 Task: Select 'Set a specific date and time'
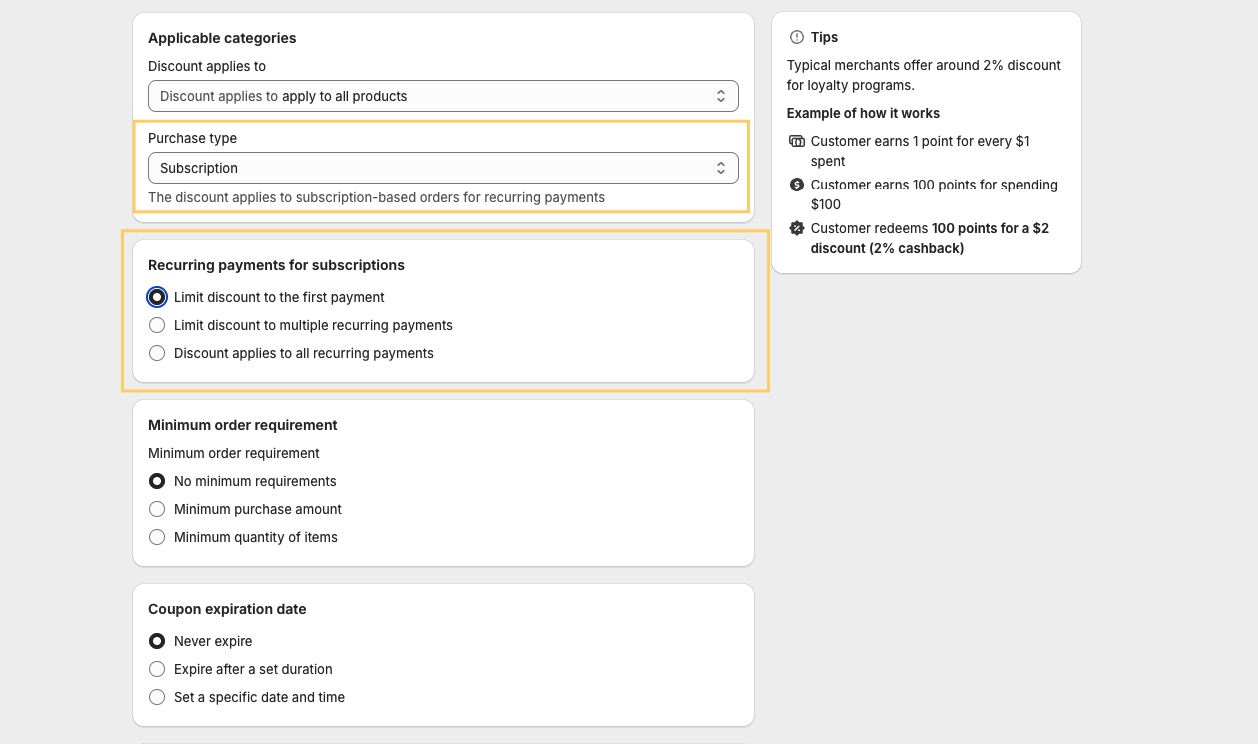pyautogui.click(x=157, y=697)
